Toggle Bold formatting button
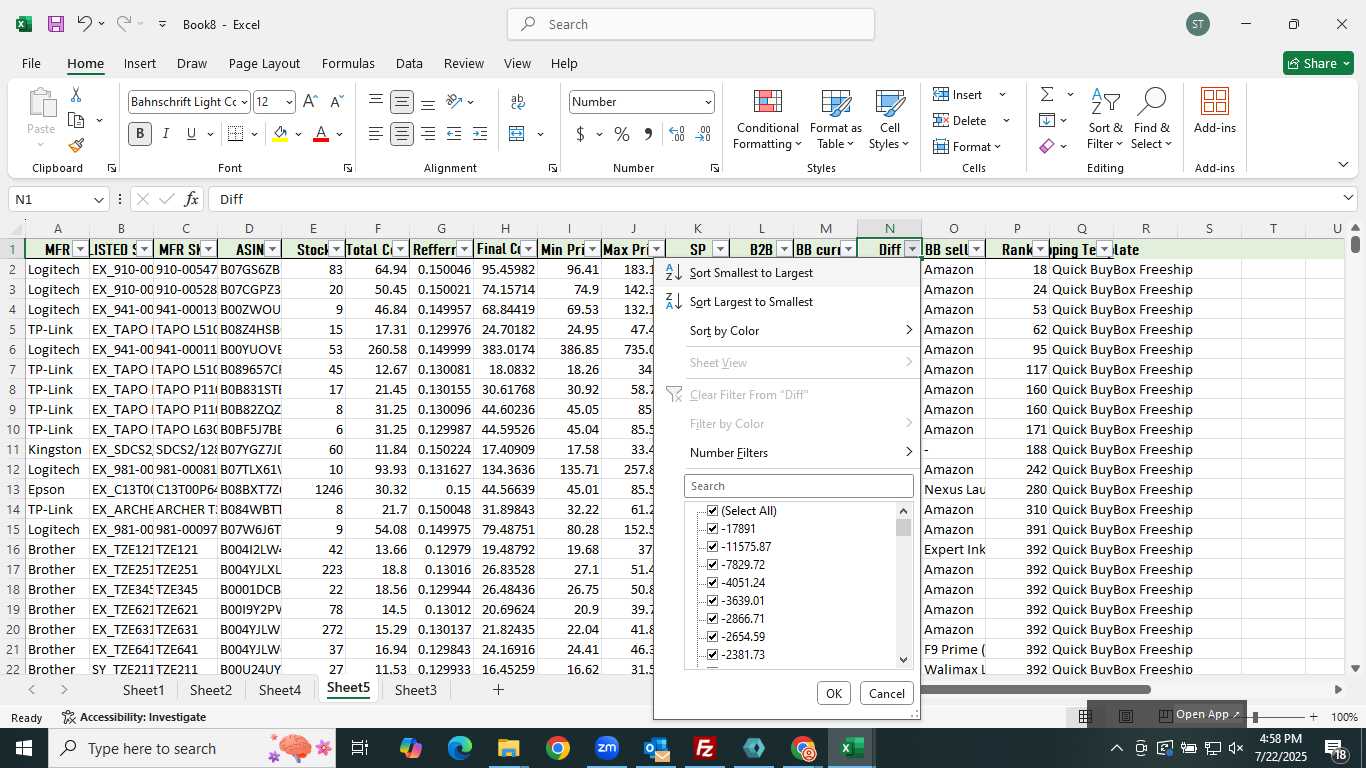This screenshot has width=1366, height=768. [140, 134]
